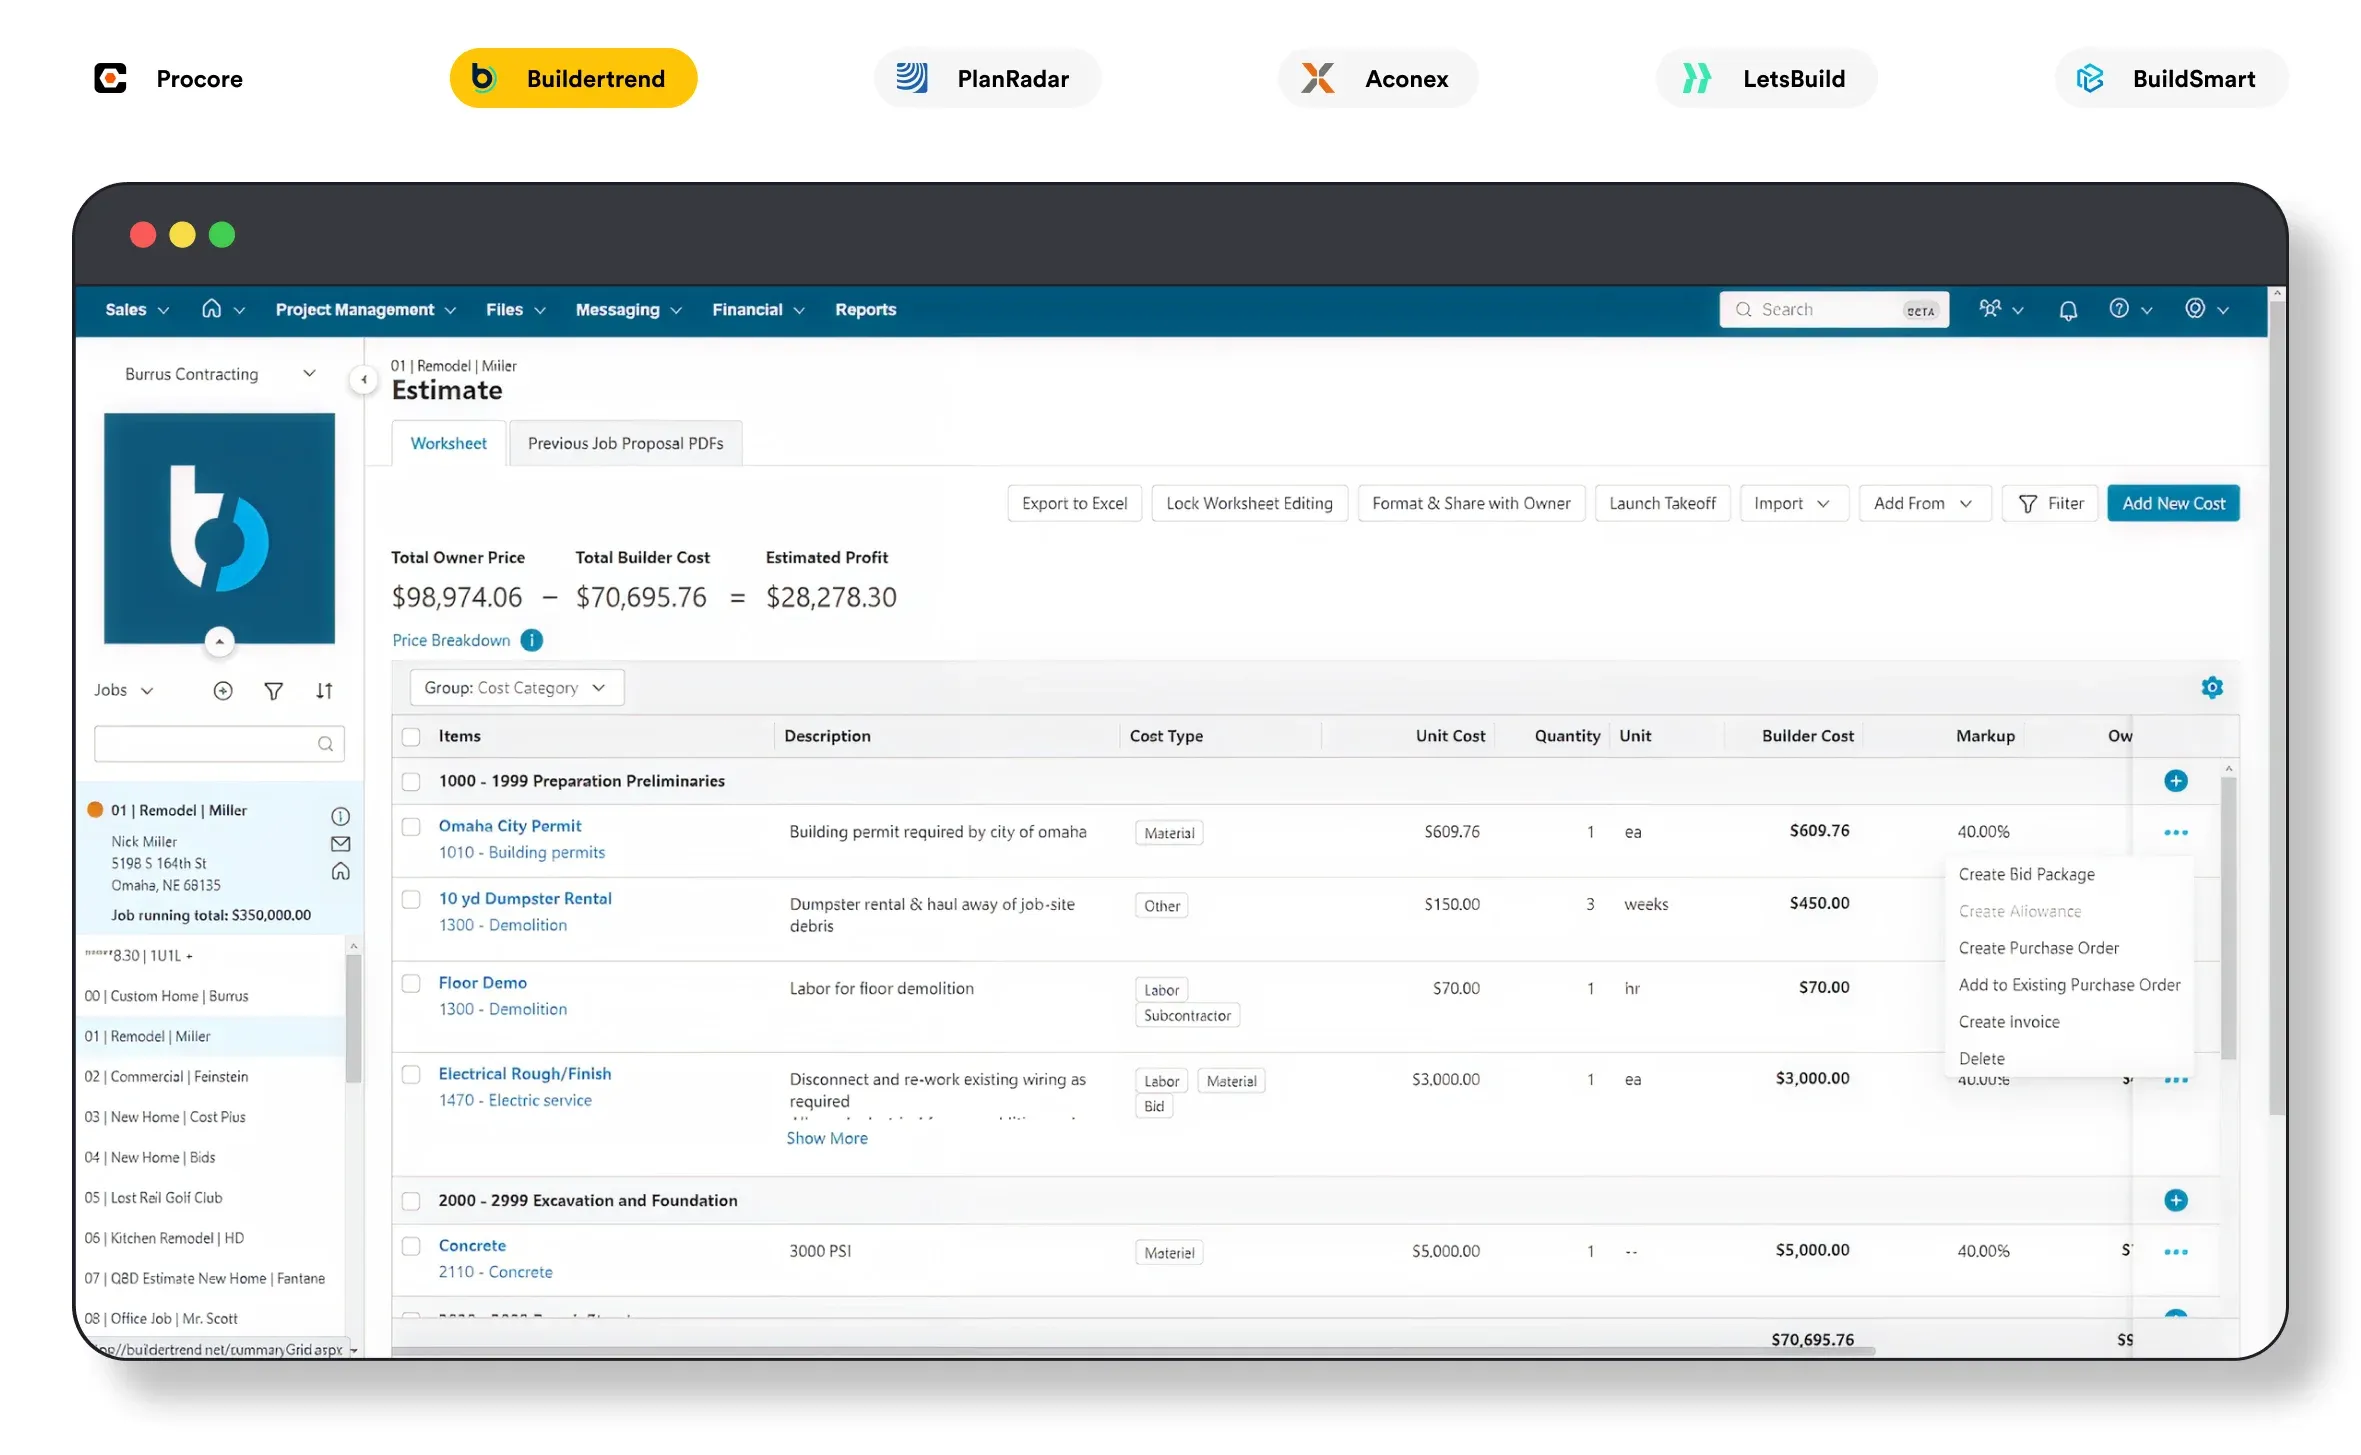This screenshot has height=1455, width=2361.
Task: Select job 02 | Commercial | Feinstein
Action: pyautogui.click(x=210, y=1077)
